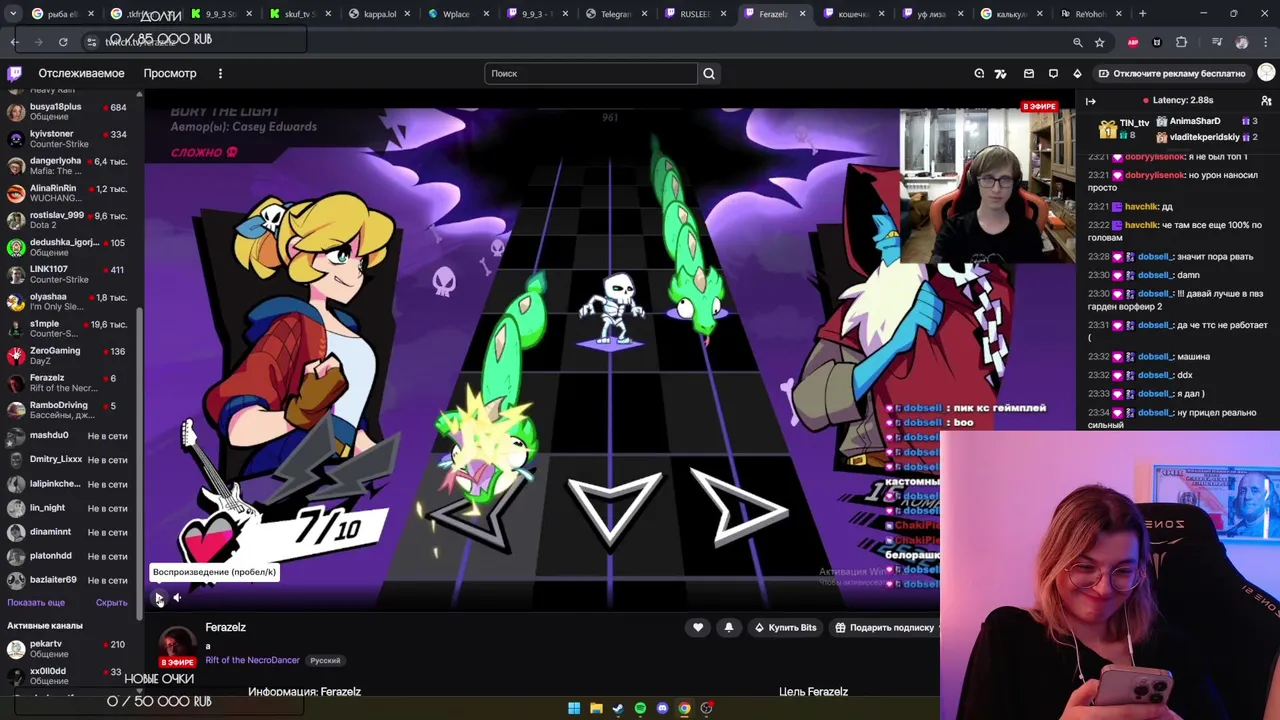Open dangerlyoha channel in the sidebar
Viewport: 1280px width, 720px height.
68,165
